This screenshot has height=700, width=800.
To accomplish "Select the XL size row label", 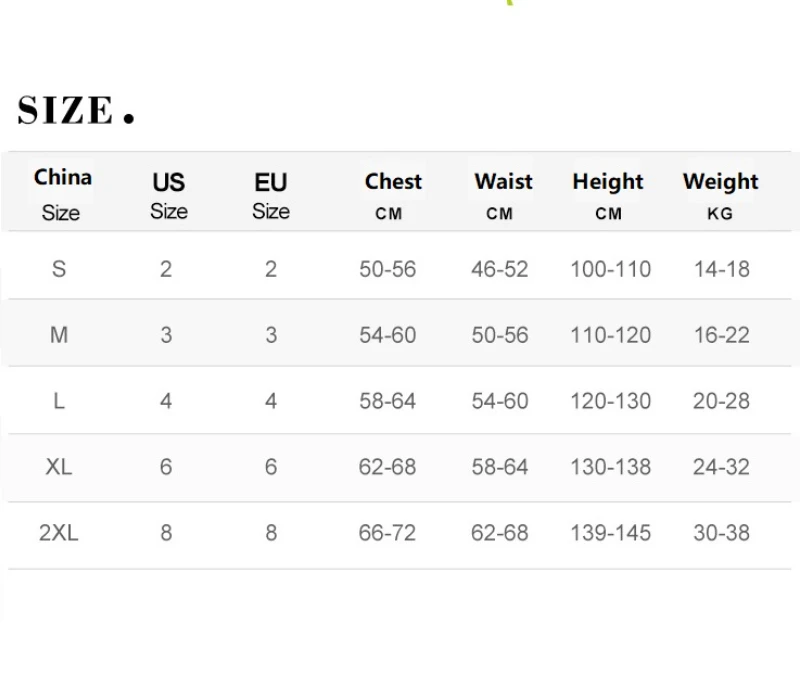I will click(59, 467).
